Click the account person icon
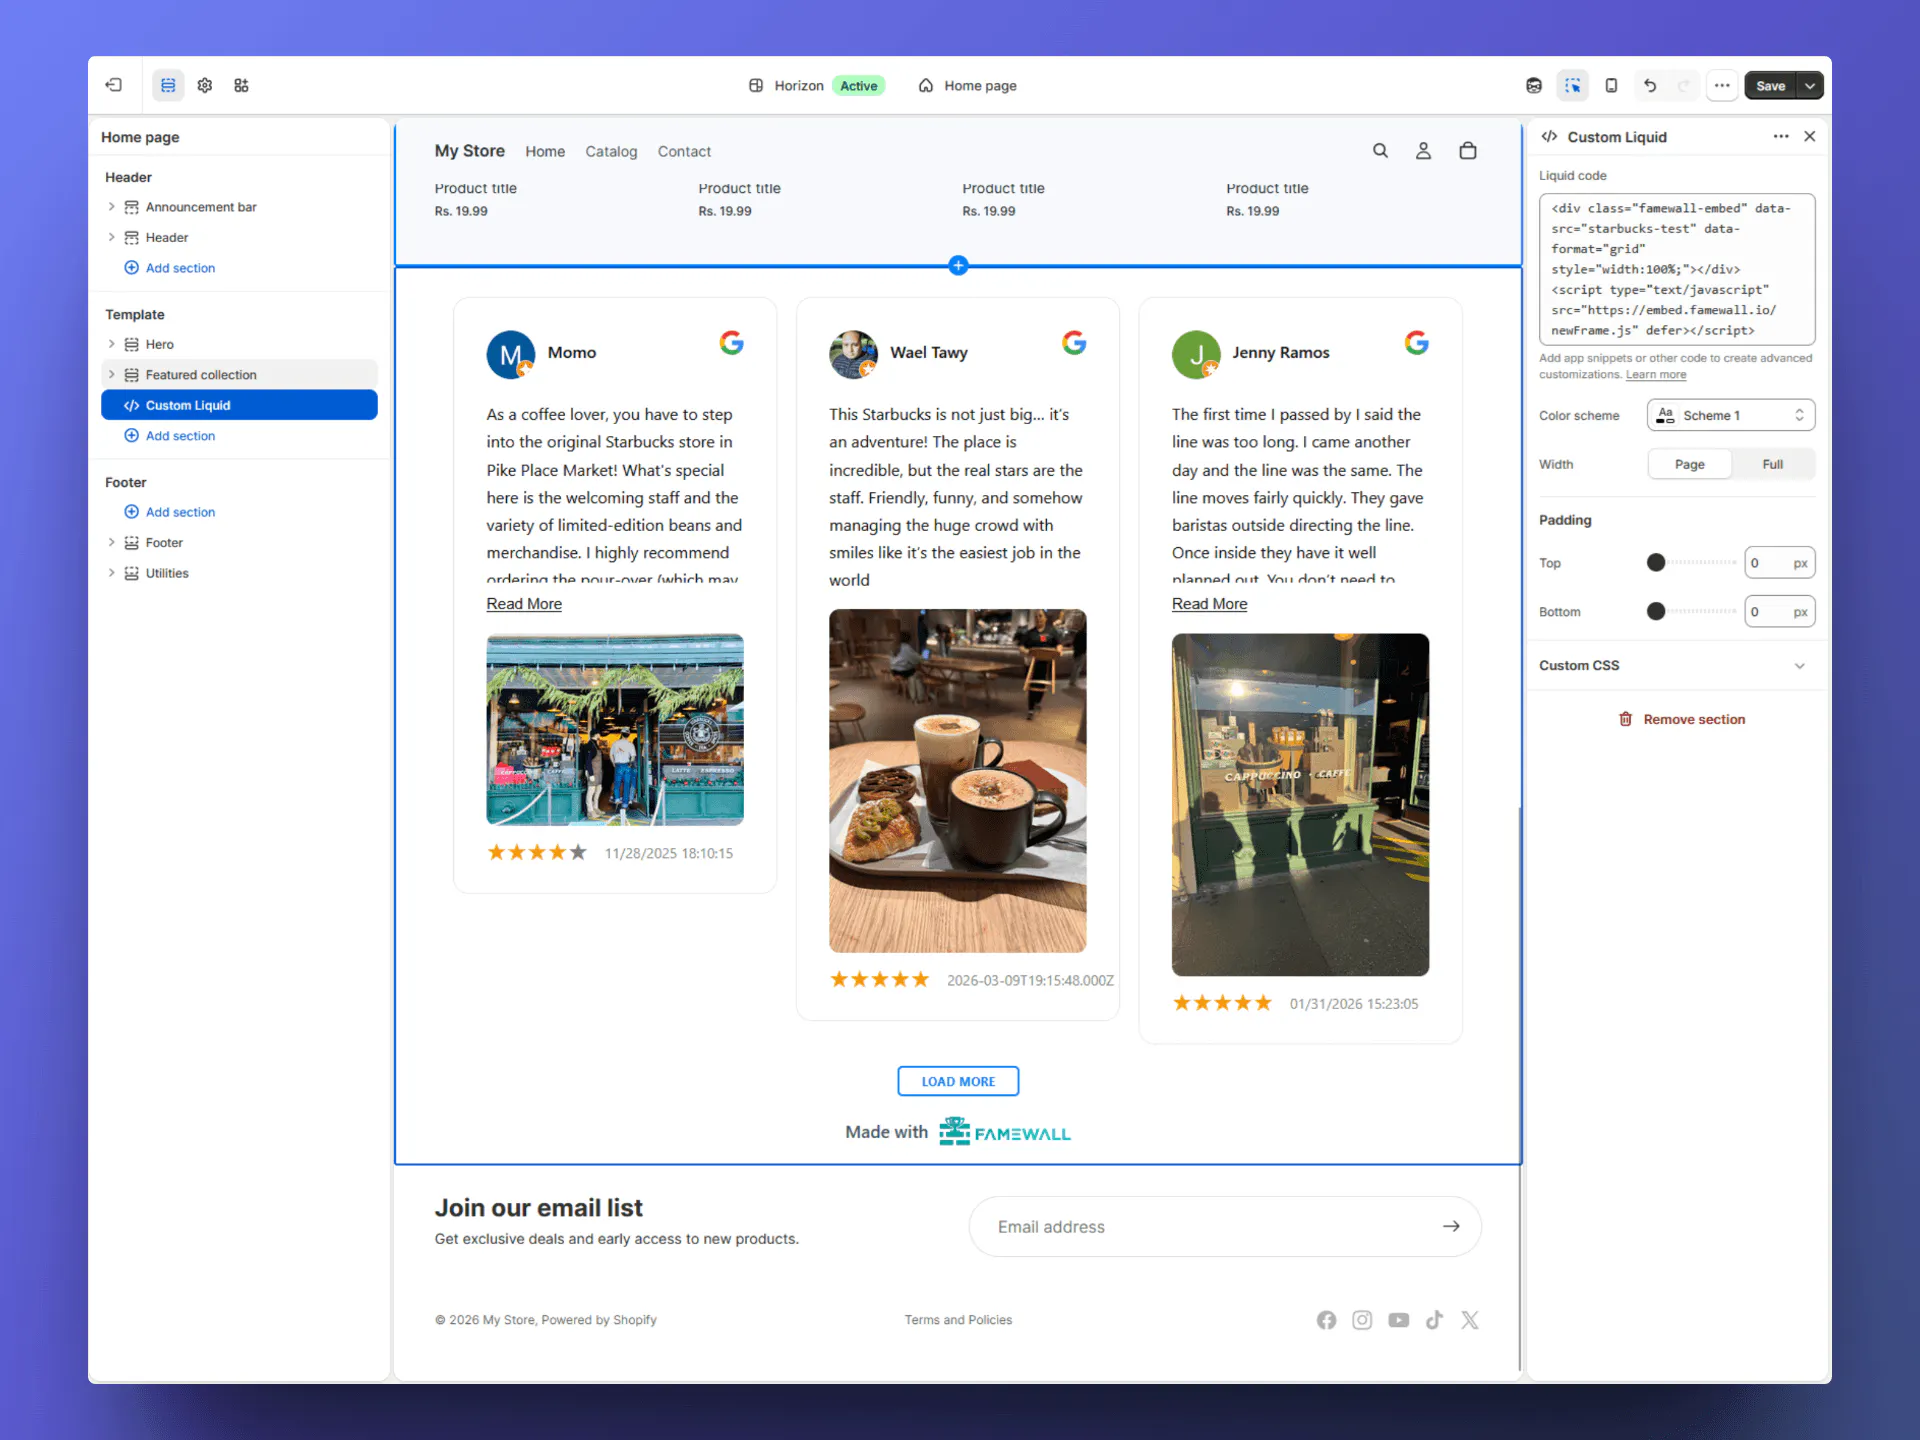The image size is (1920, 1440). click(1423, 150)
